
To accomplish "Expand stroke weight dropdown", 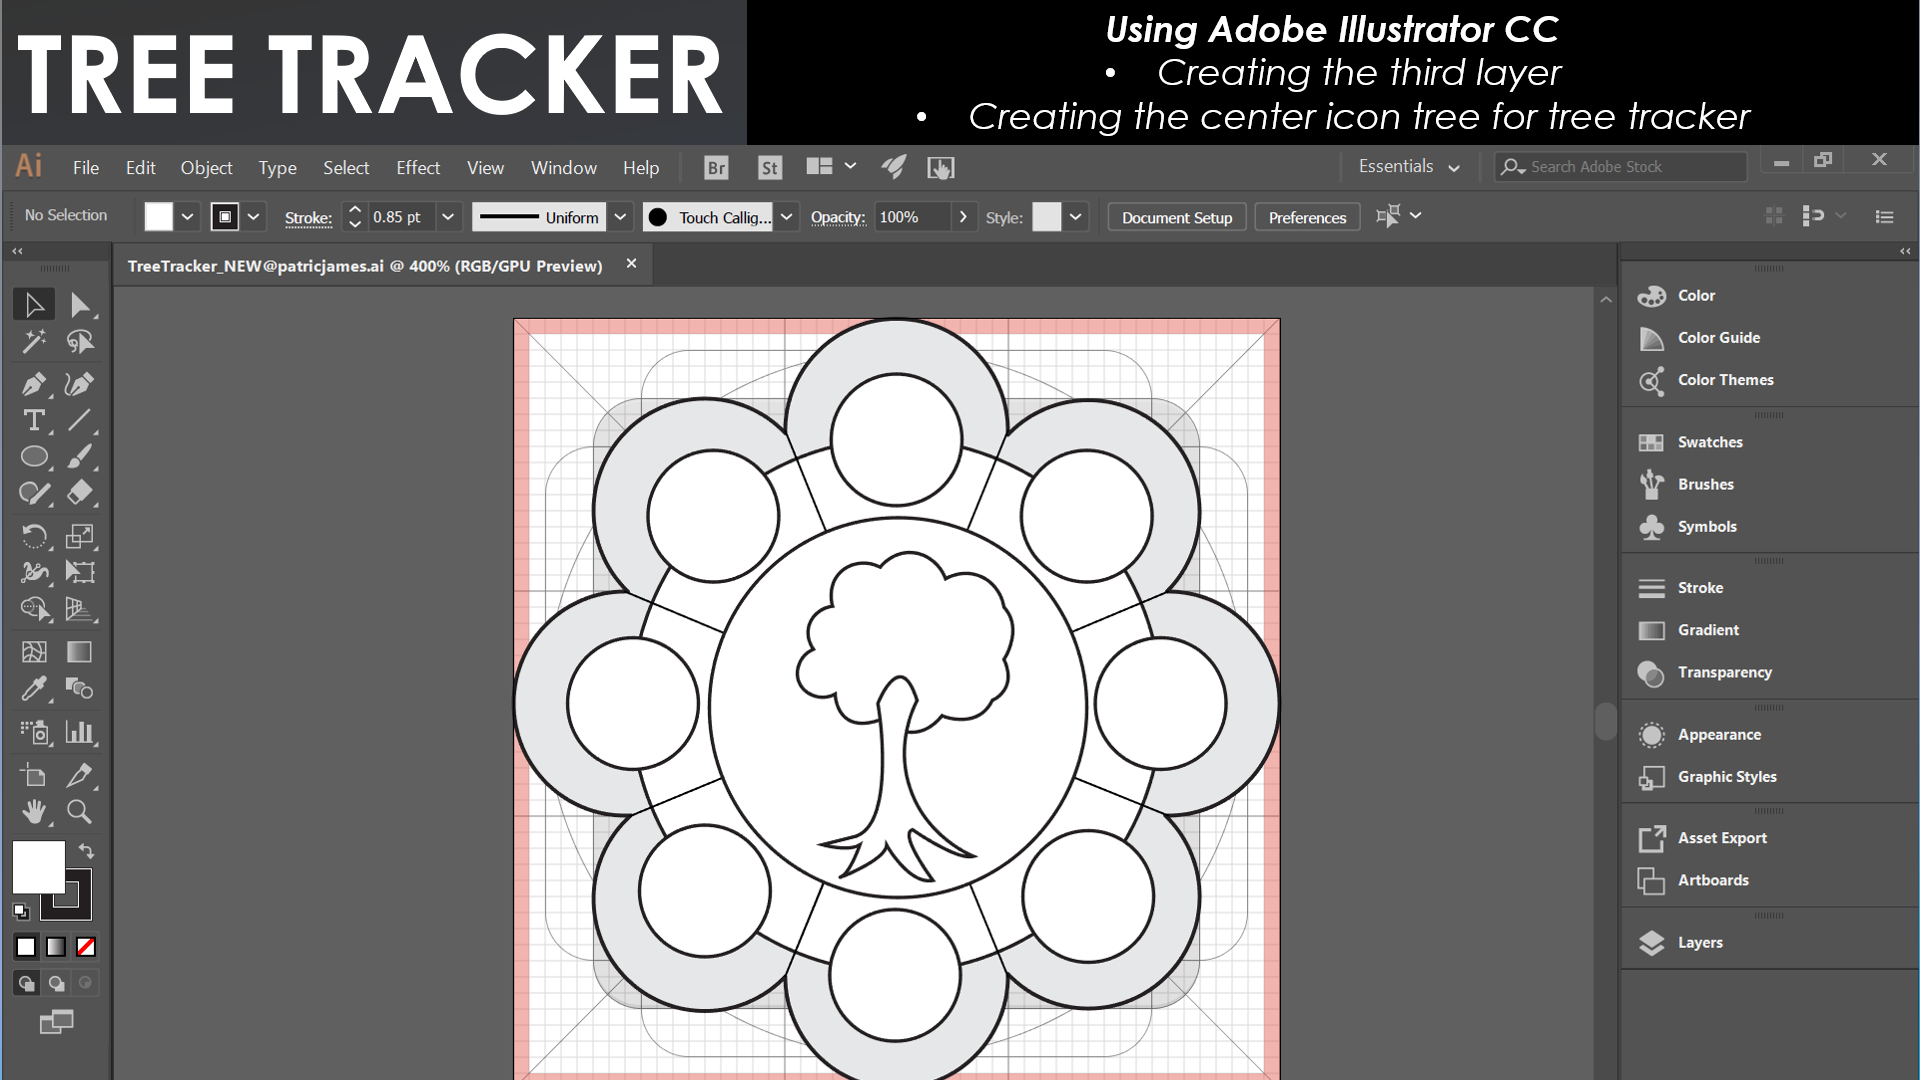I will 448,217.
